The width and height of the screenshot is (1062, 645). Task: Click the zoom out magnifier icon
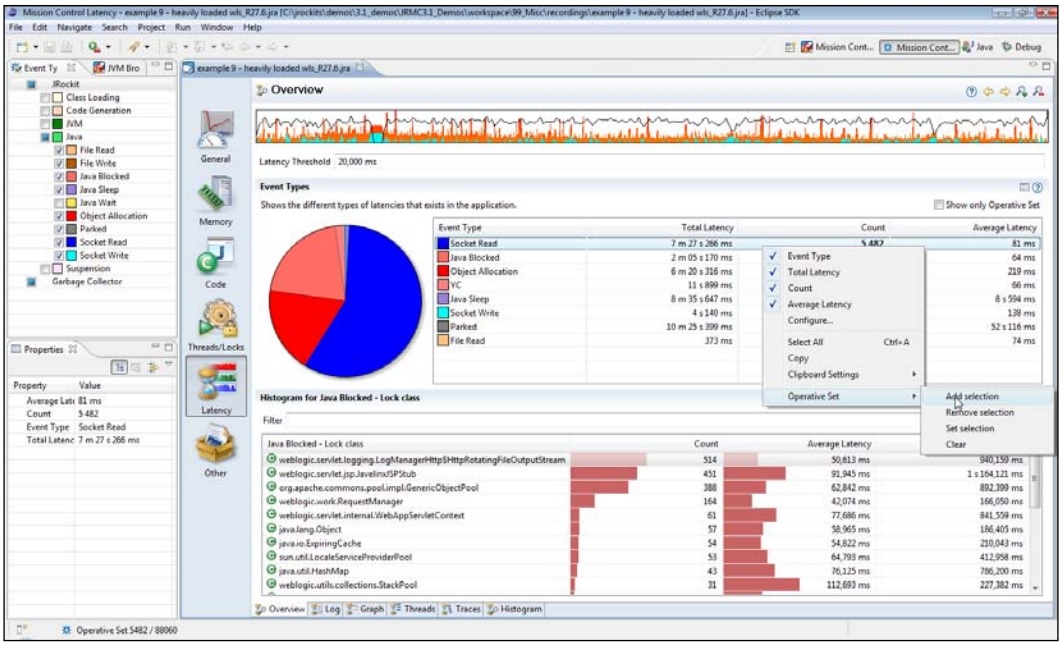pyautogui.click(x=1039, y=91)
